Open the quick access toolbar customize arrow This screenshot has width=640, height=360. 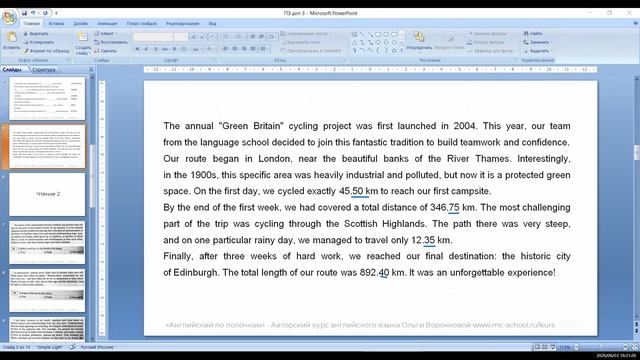pos(56,13)
